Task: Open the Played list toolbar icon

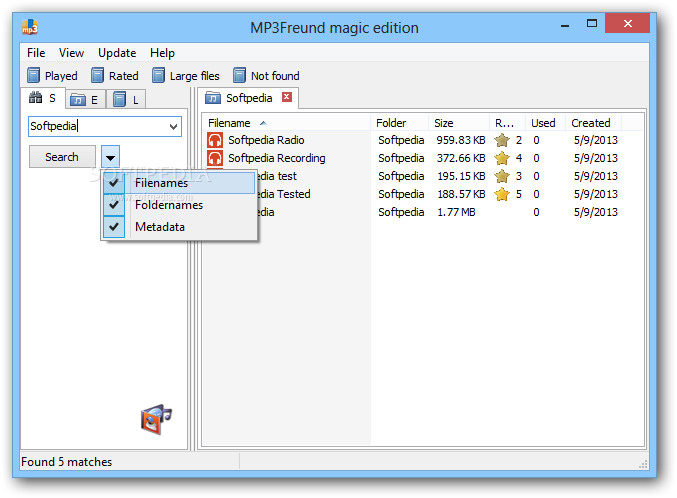Action: click(x=34, y=76)
